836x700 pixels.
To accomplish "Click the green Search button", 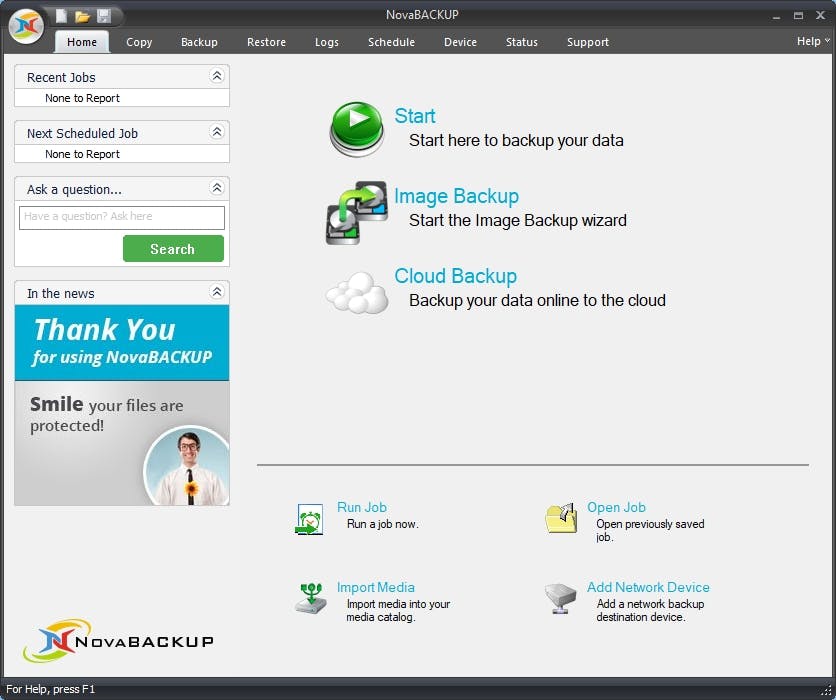I will 173,249.
